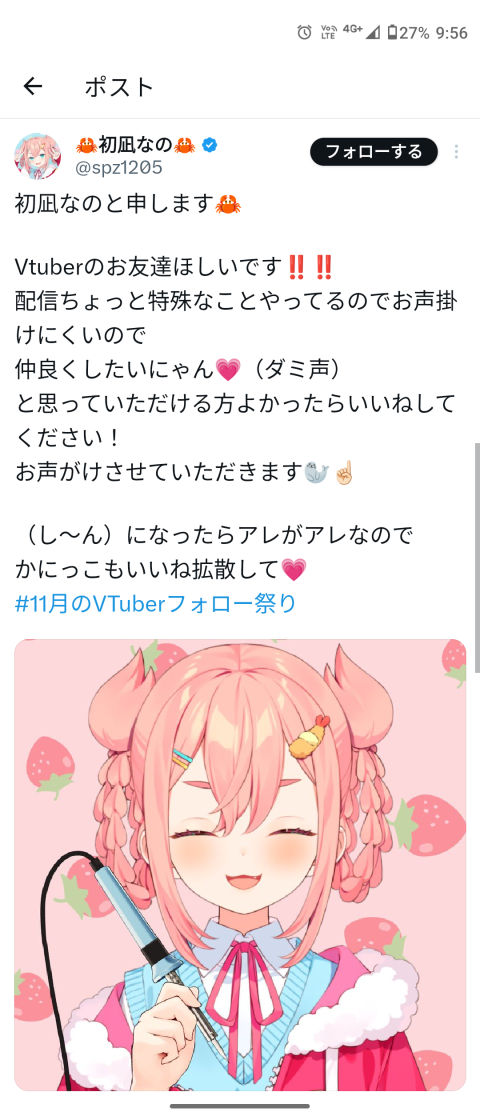Tap the battery status icon

tap(392, 32)
